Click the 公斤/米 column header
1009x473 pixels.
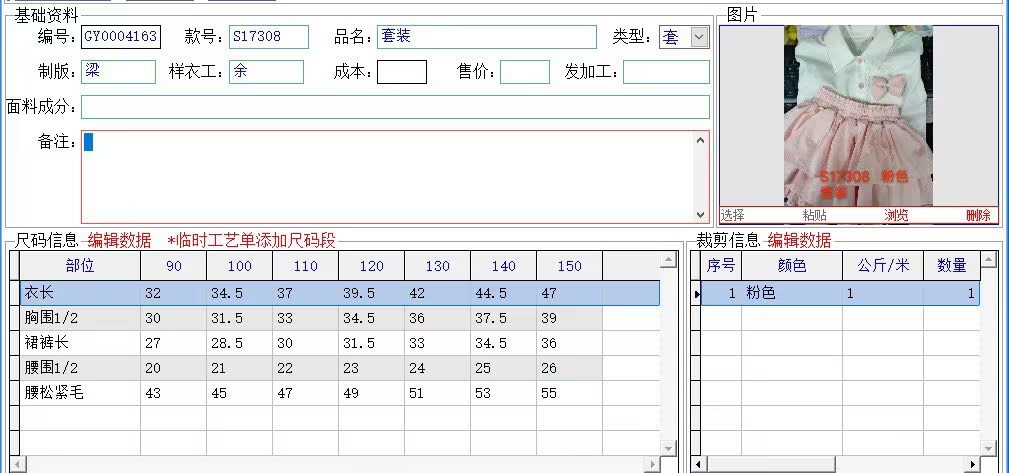click(883, 266)
